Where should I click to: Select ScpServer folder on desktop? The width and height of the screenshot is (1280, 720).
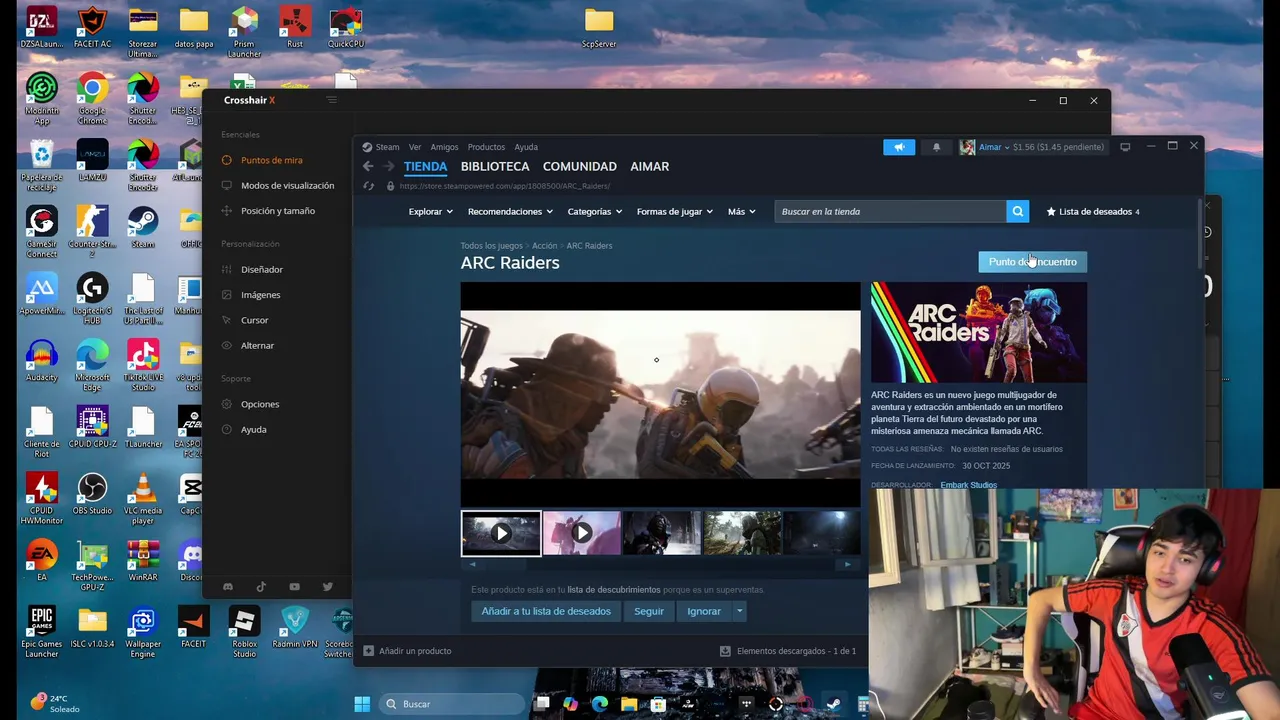(599, 28)
